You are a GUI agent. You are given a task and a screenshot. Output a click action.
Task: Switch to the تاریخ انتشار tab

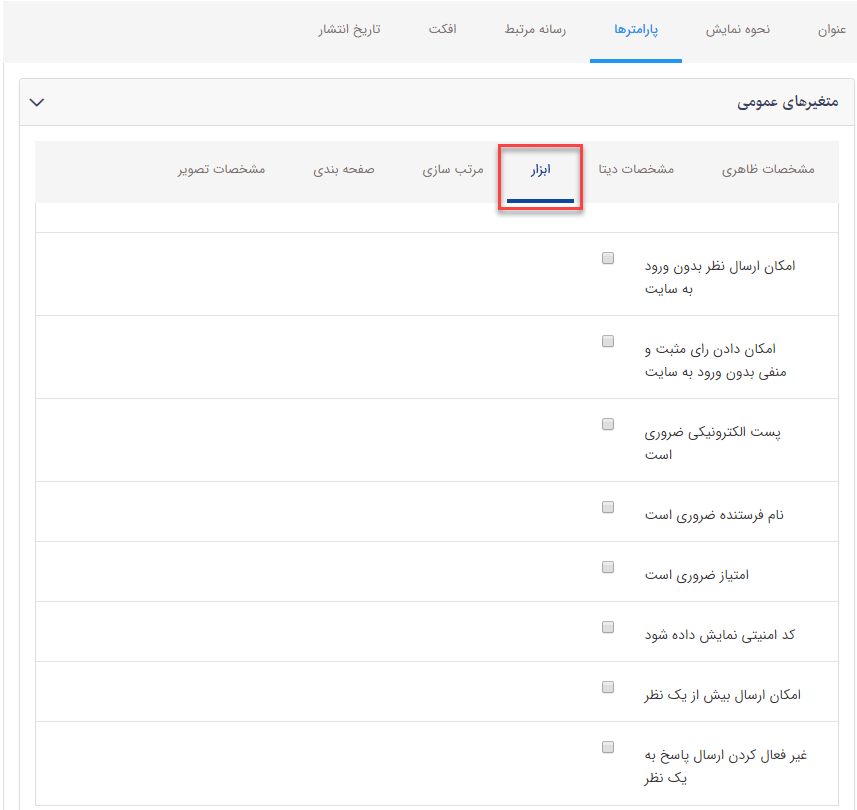click(x=349, y=30)
